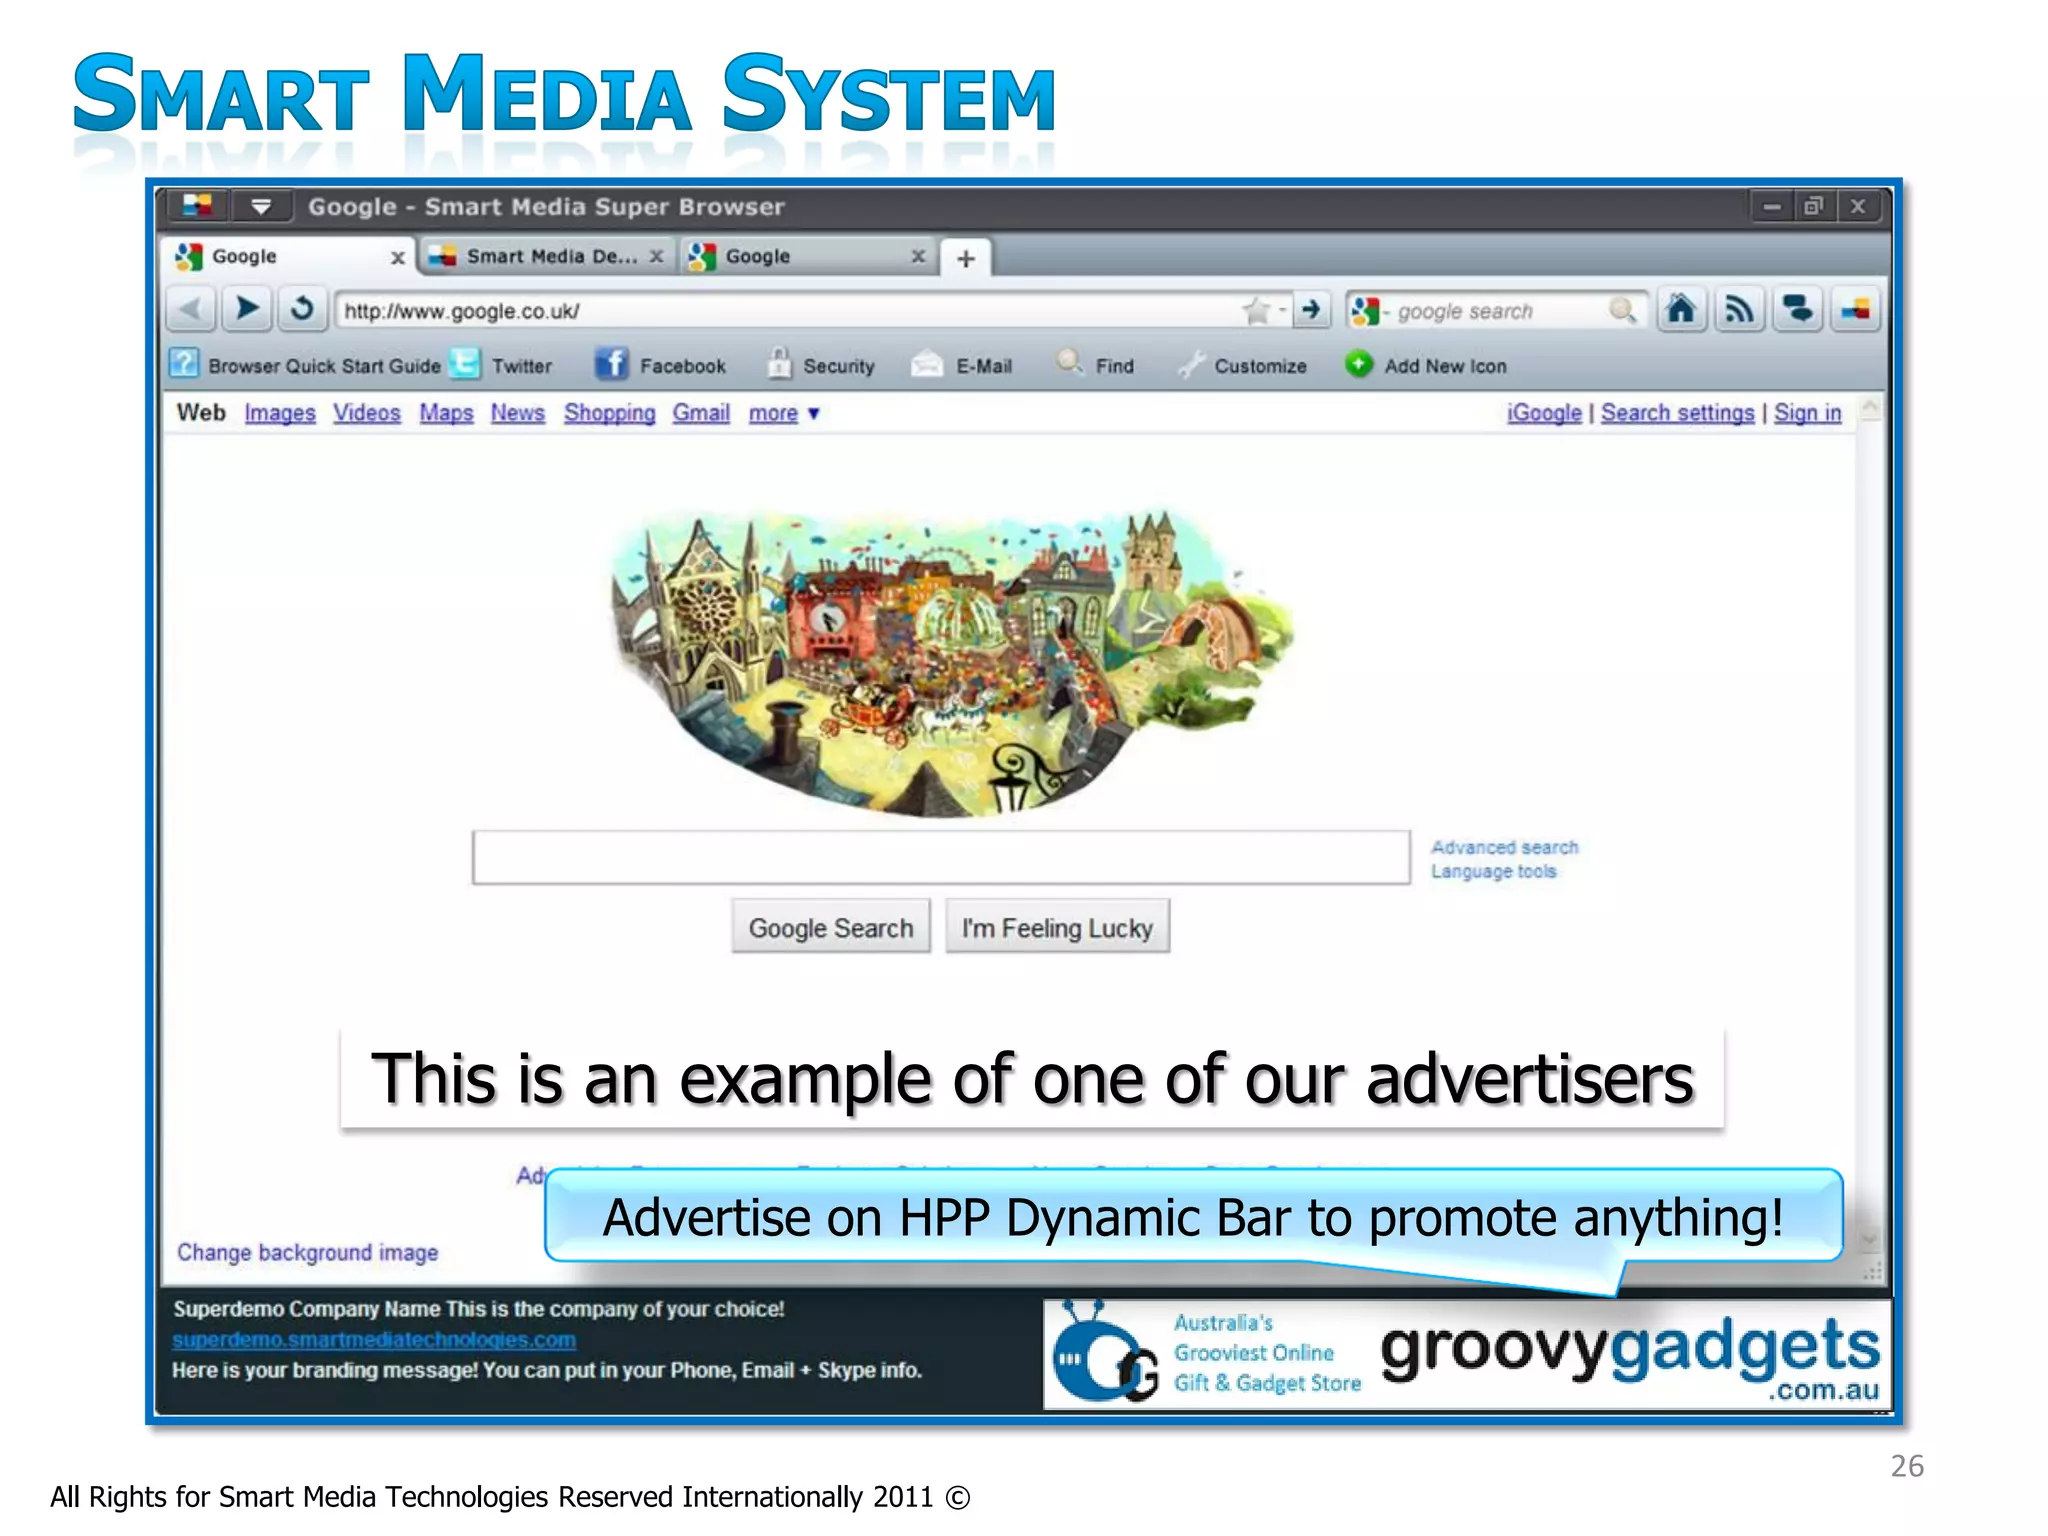The width and height of the screenshot is (2048, 1536).
Task: Click the Find magnifier shortcut
Action: pos(1096,365)
